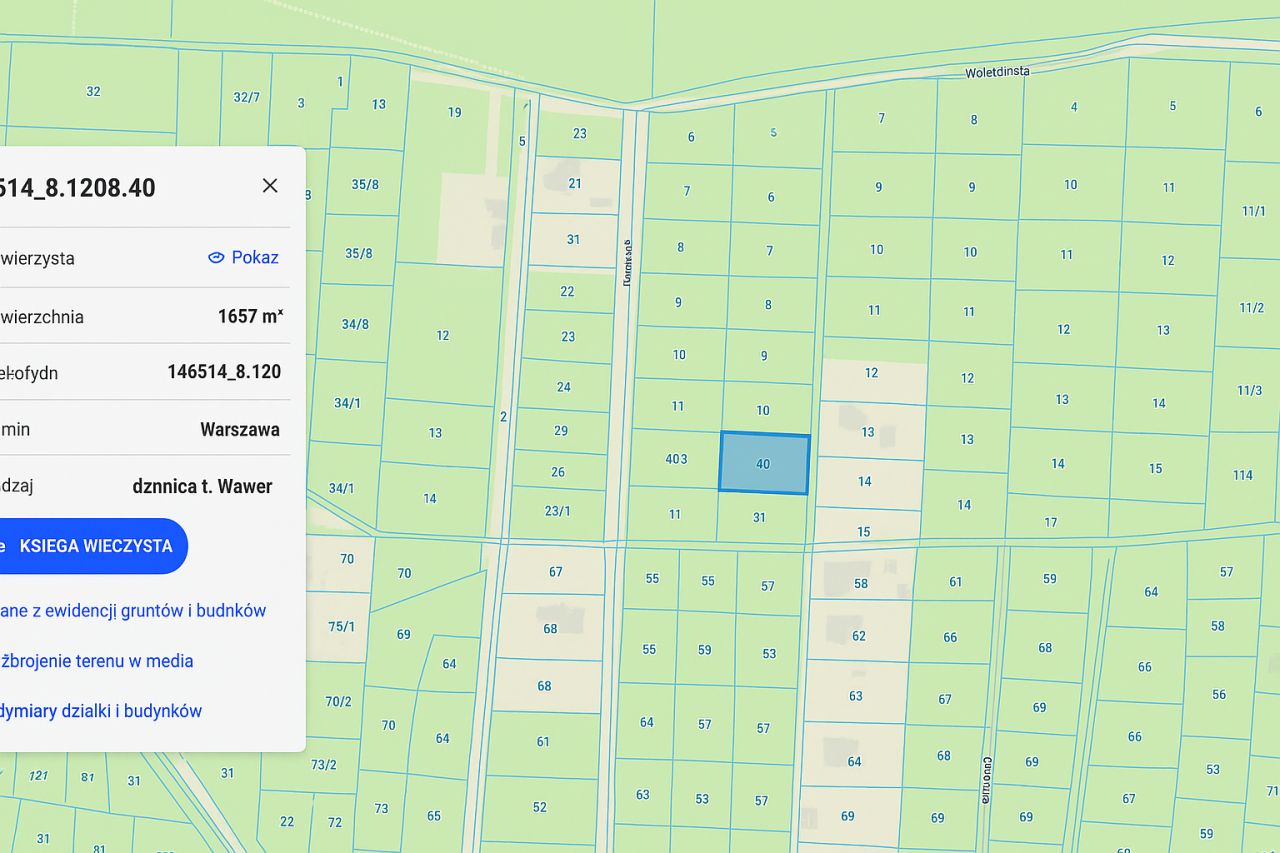Open the ewidencji gruntów i budnków link

click(133, 610)
